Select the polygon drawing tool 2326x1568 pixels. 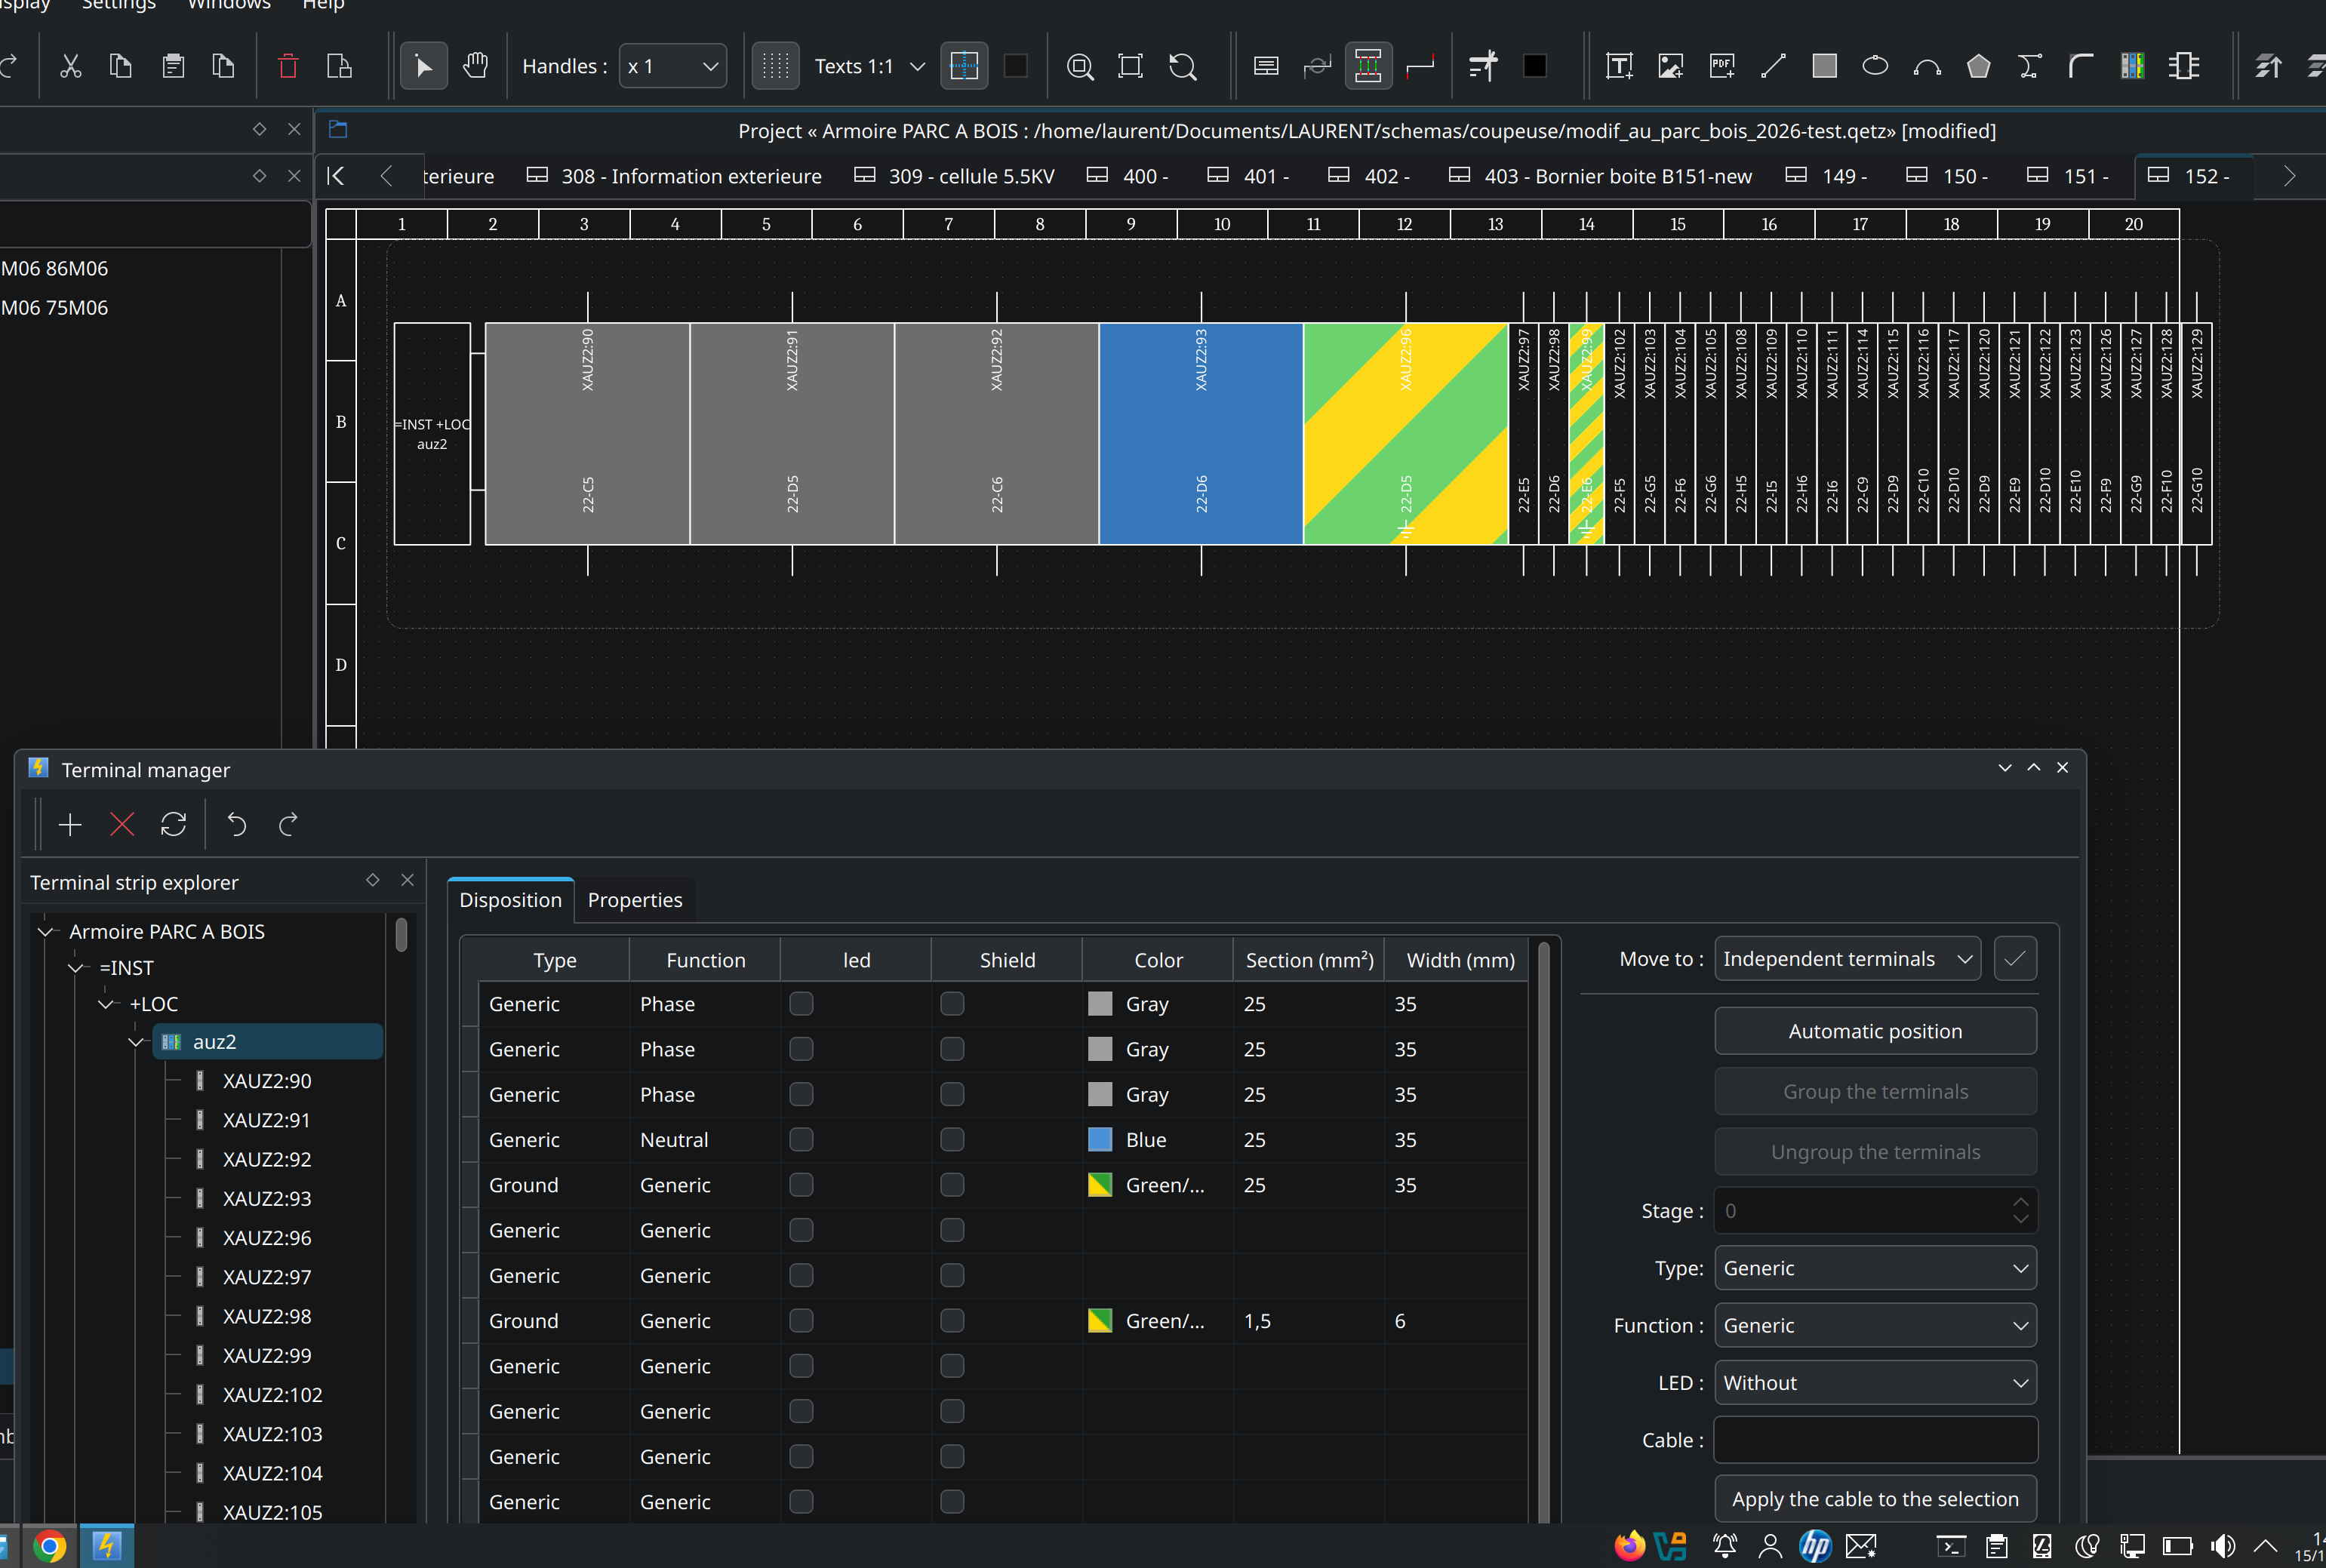[x=1978, y=66]
